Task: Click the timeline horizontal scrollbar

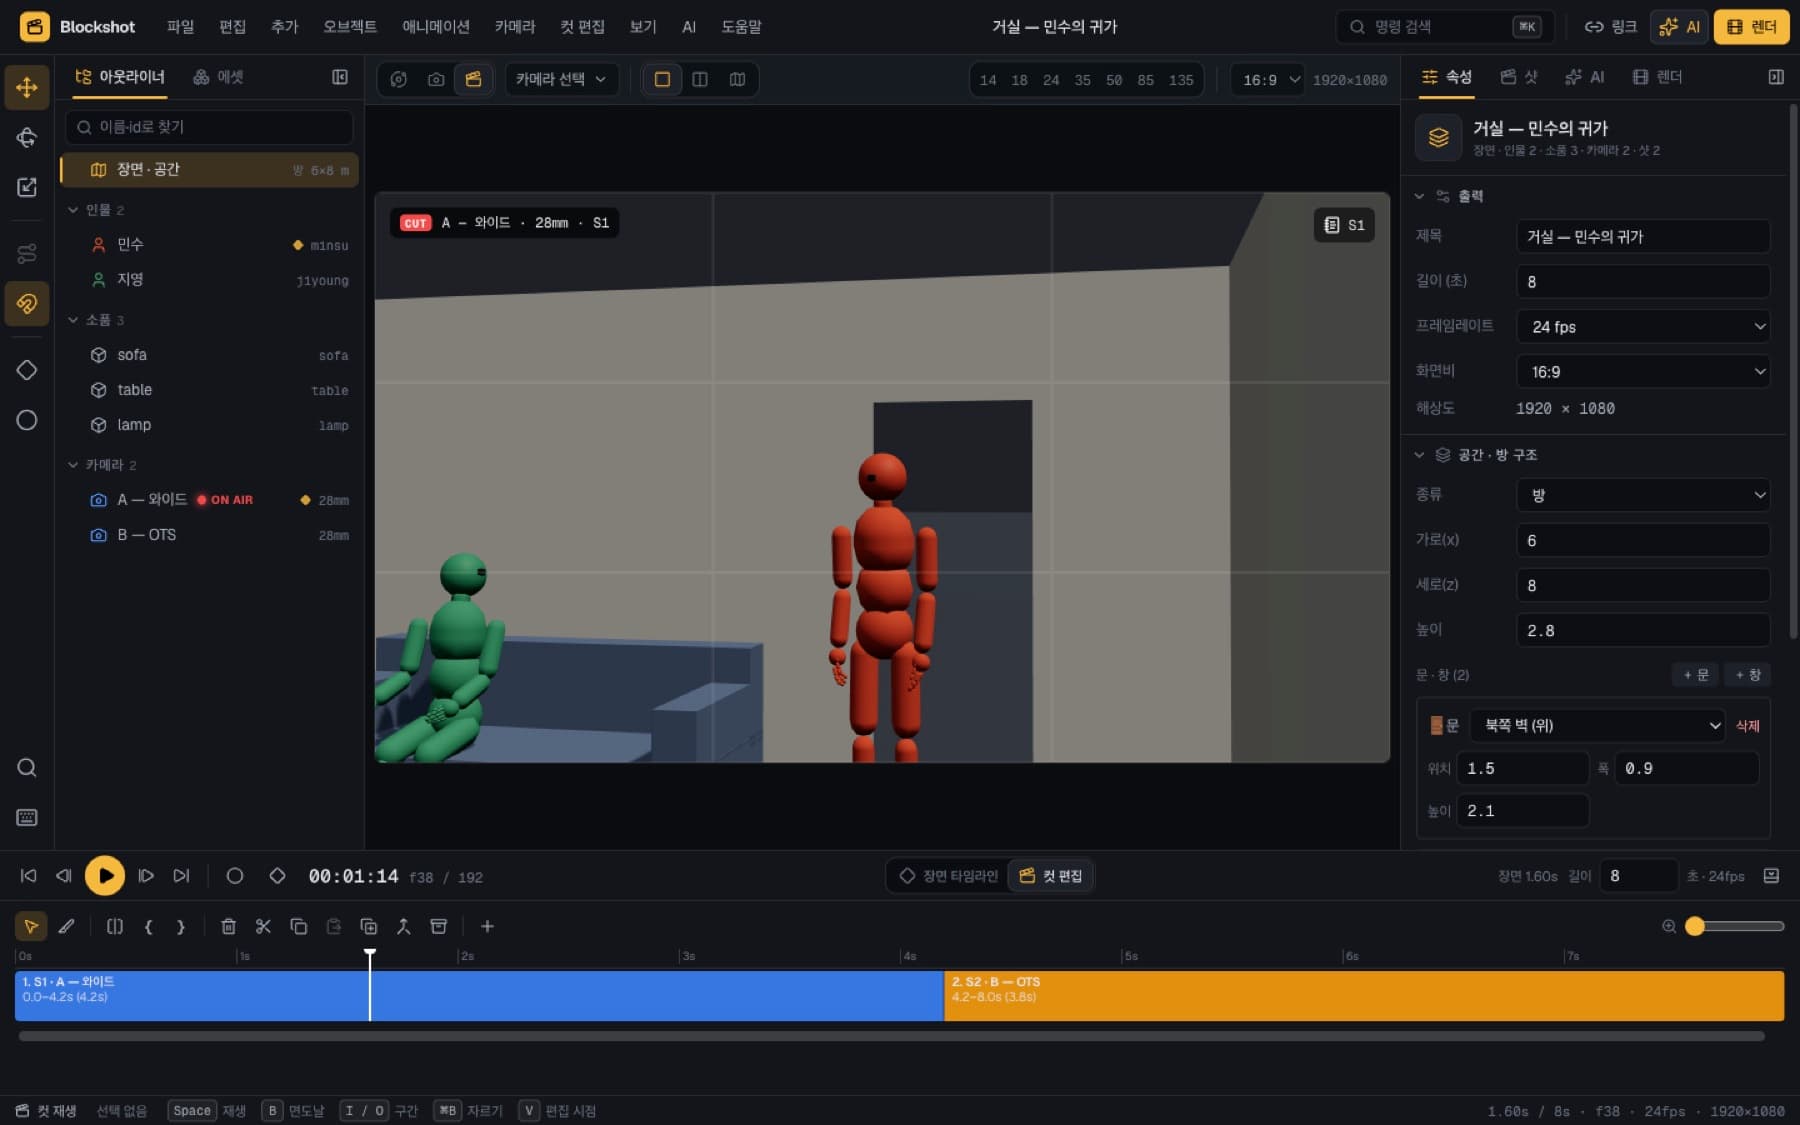Action: coord(892,1036)
